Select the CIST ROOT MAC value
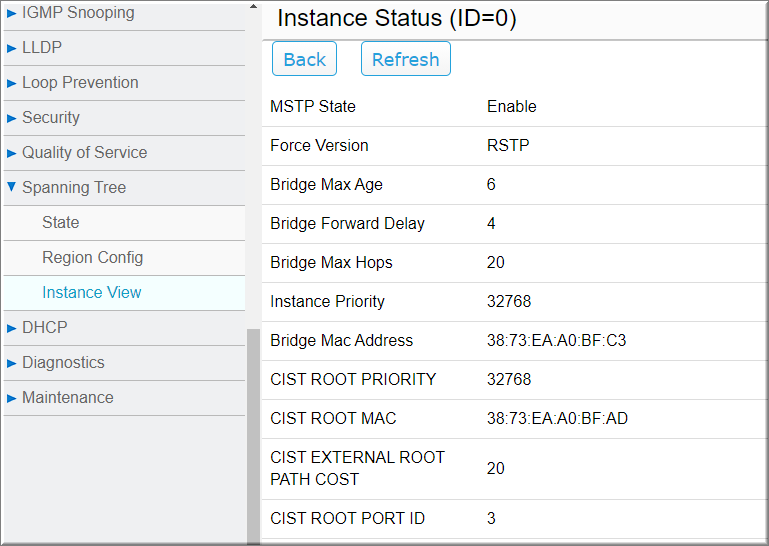Viewport: 769px width, 546px height. [557, 418]
